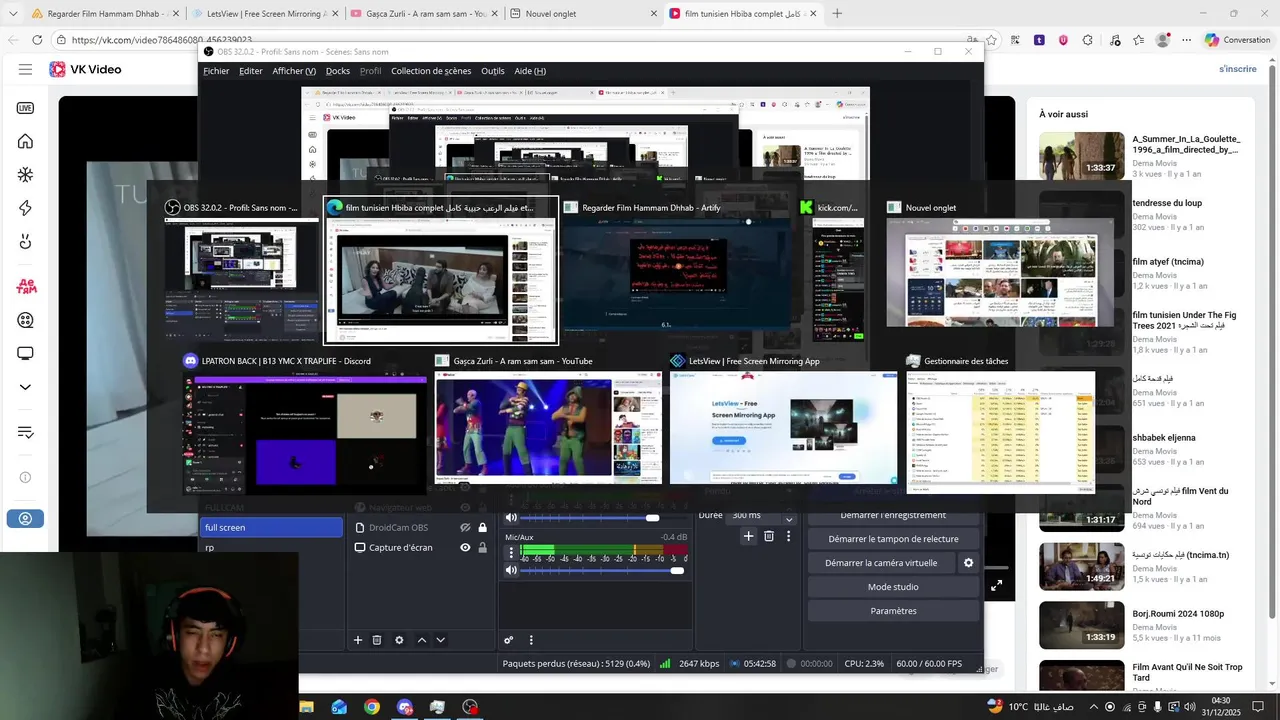1280x720 pixels.
Task: Open OBS Afficher menu
Action: (x=294, y=71)
